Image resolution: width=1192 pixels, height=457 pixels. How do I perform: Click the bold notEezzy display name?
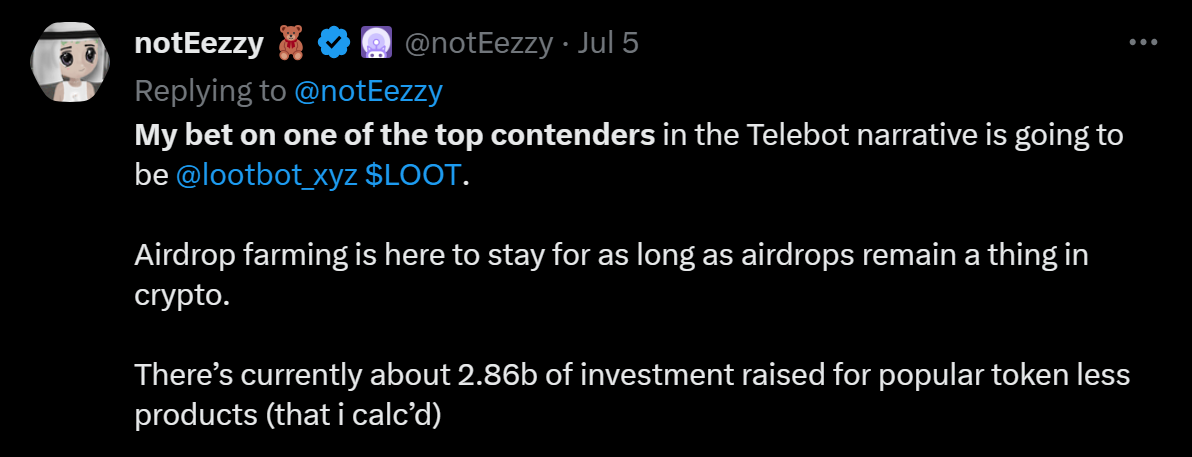pos(199,43)
